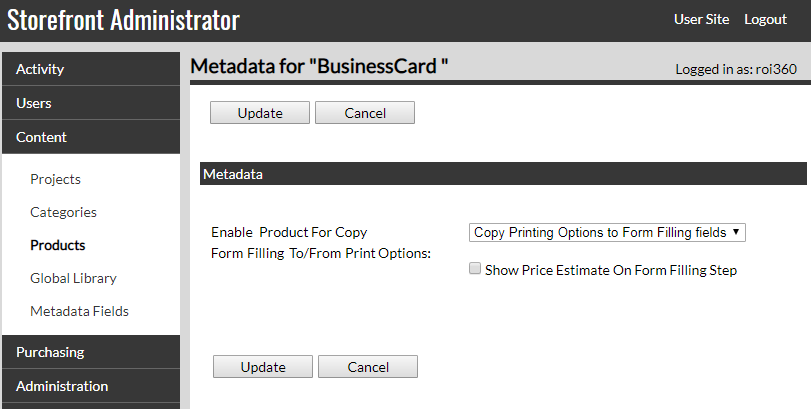Go to Projects in sidebar
Image resolution: width=811 pixels, height=409 pixels.
click(55, 179)
